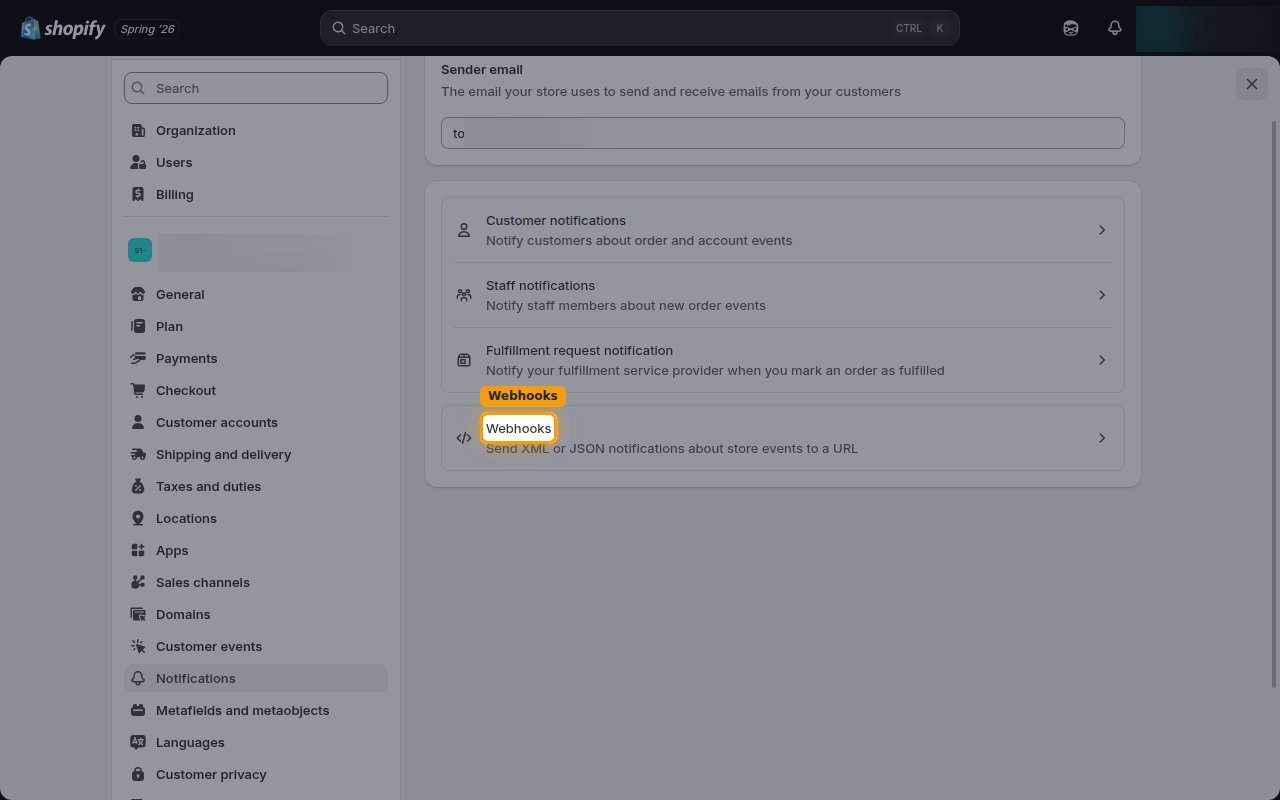Viewport: 1280px width, 800px height.
Task: Open Customer accounts settings
Action: point(256,422)
